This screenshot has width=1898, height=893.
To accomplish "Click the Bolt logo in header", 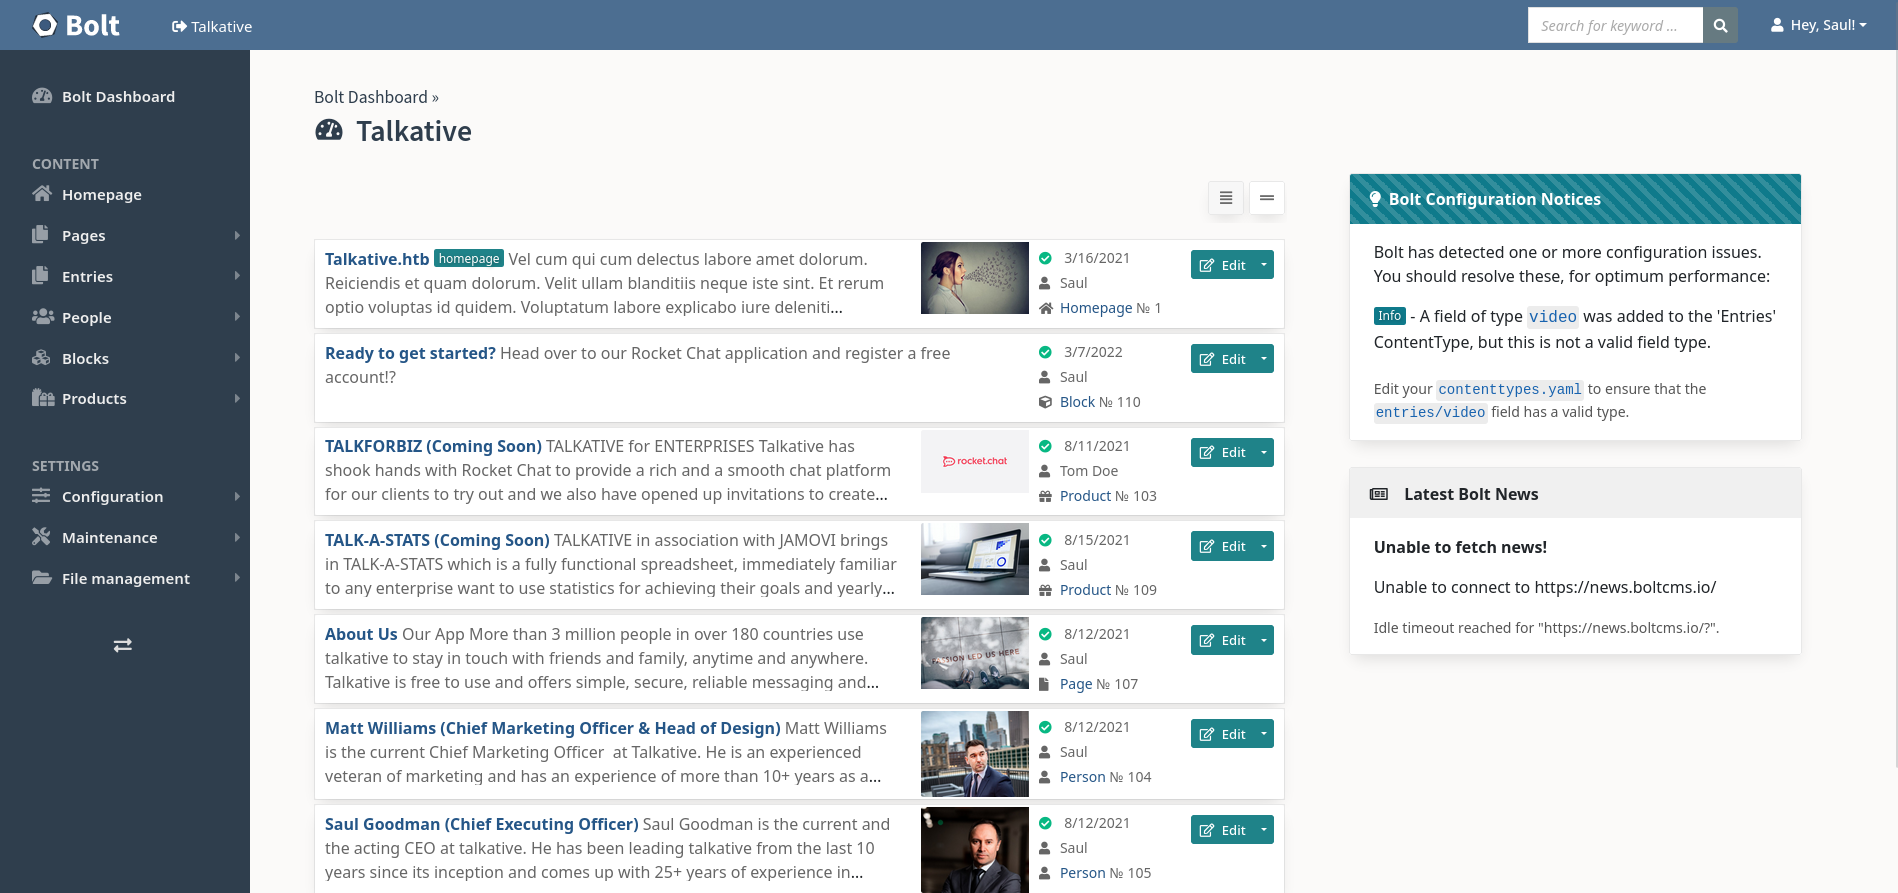I will [x=76, y=25].
